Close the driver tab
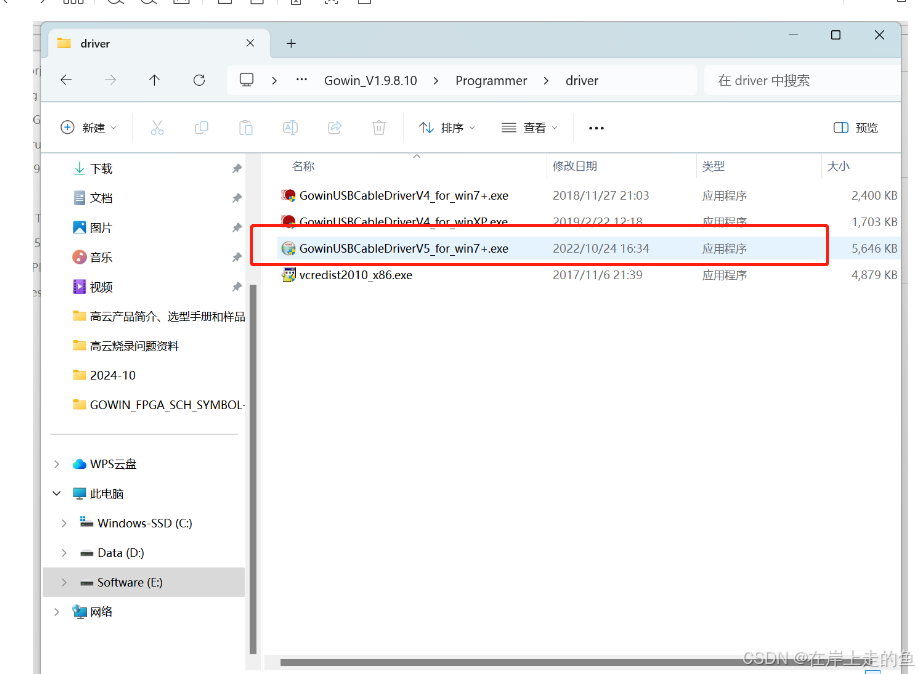The height and width of the screenshot is (674, 919). pyautogui.click(x=250, y=43)
